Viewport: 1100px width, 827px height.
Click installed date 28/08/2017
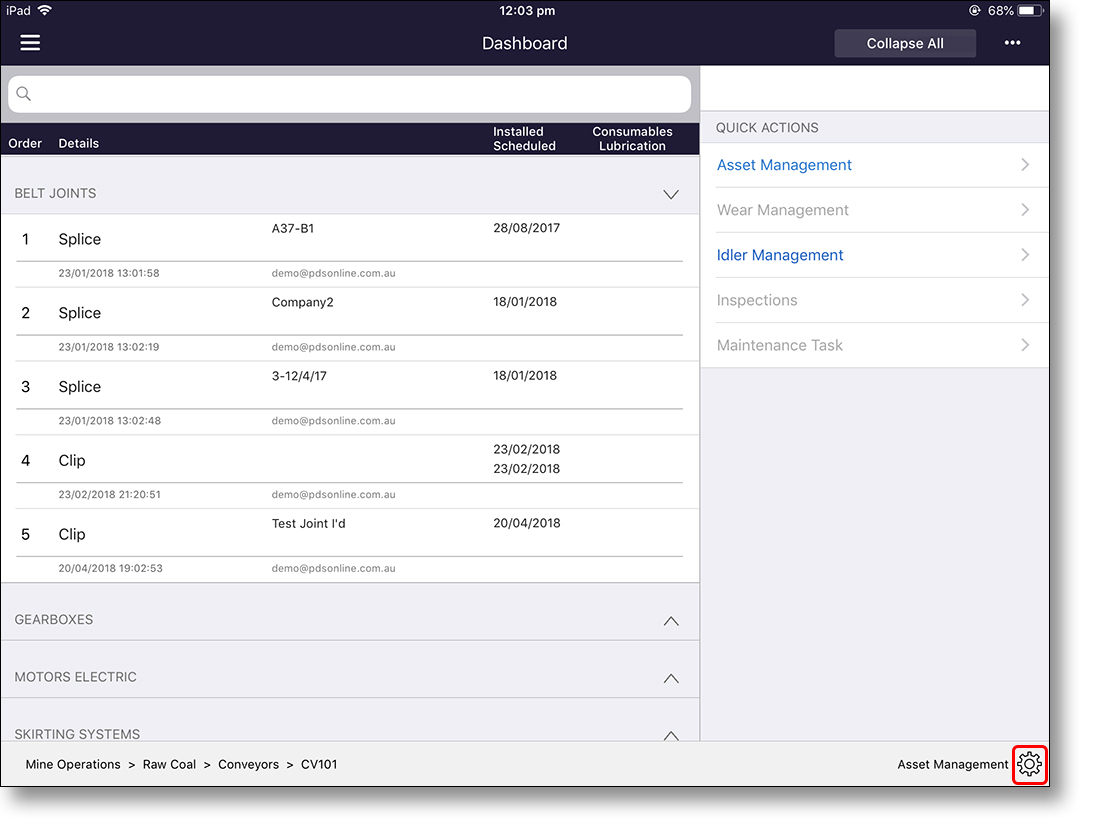pyautogui.click(x=526, y=228)
